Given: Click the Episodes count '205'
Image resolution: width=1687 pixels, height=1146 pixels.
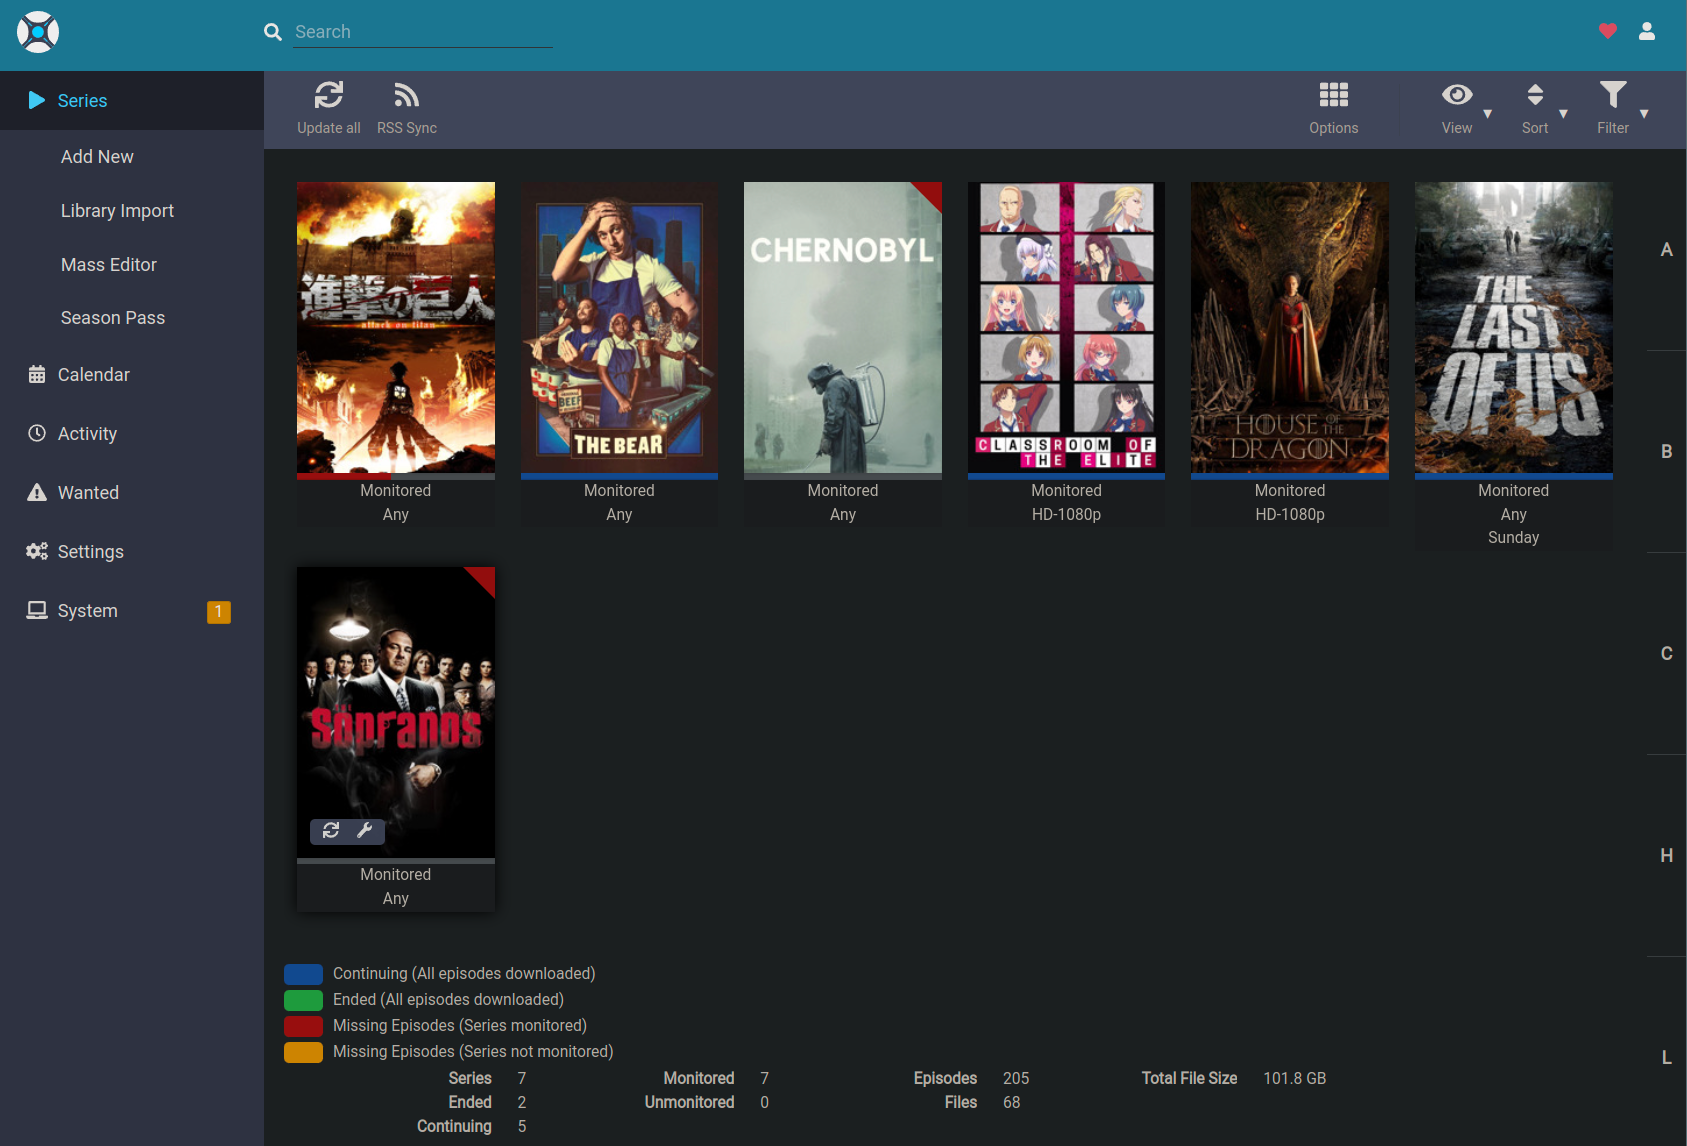Looking at the screenshot, I should coord(1016,1079).
